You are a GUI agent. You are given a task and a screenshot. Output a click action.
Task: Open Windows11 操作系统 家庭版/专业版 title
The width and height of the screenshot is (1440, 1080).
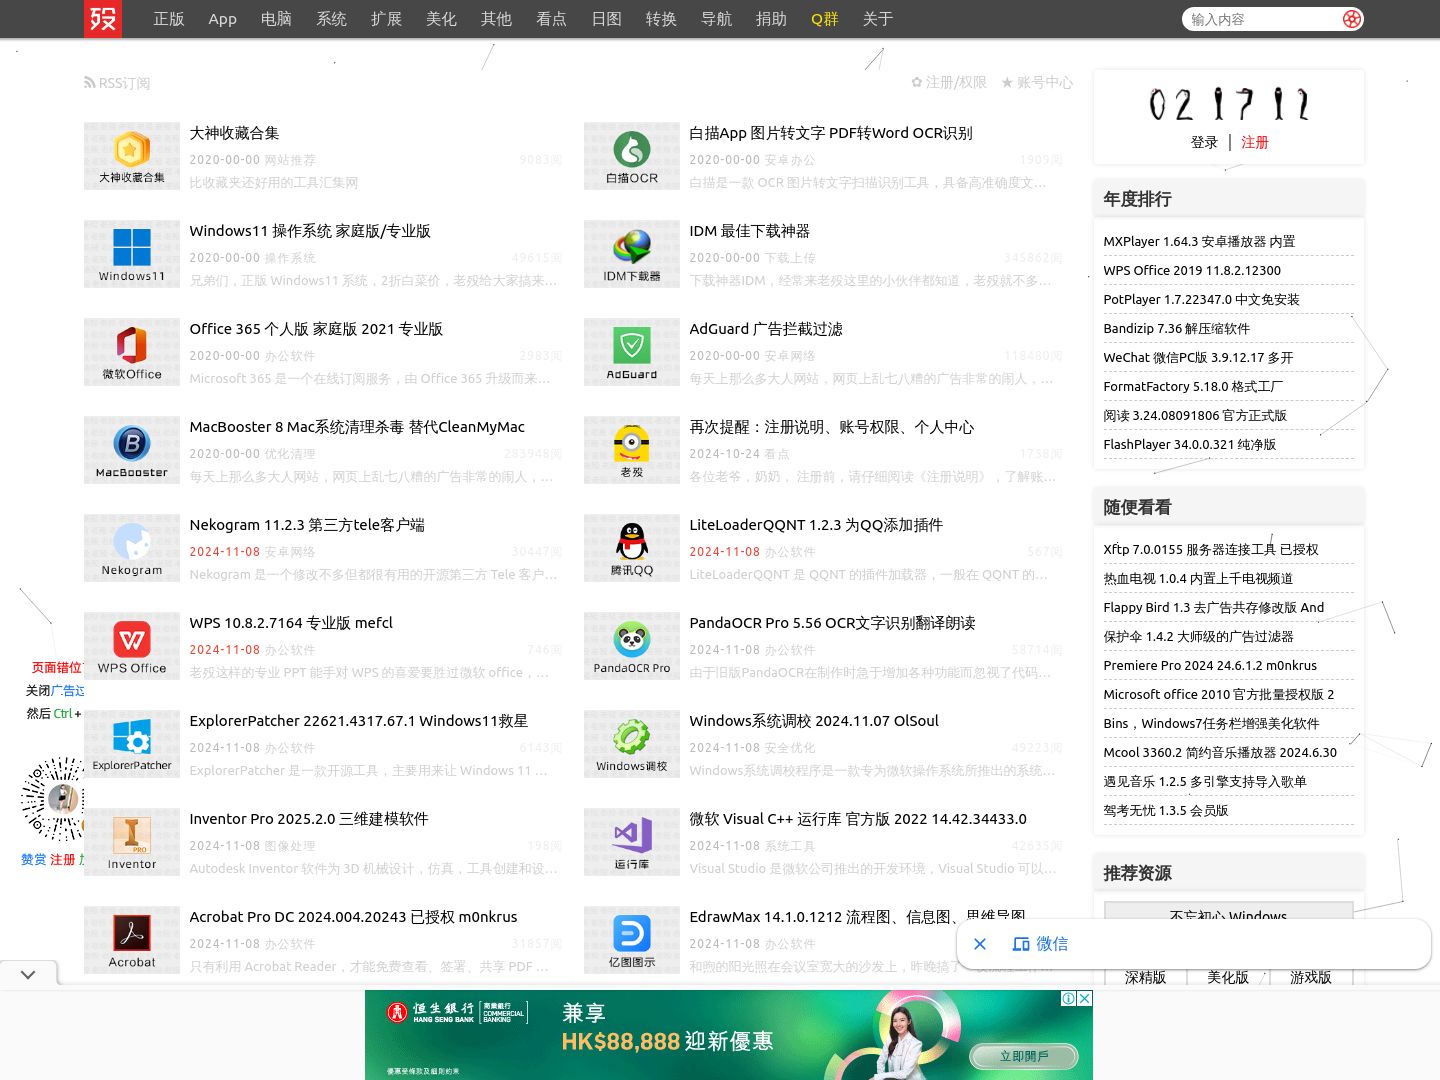[310, 231]
